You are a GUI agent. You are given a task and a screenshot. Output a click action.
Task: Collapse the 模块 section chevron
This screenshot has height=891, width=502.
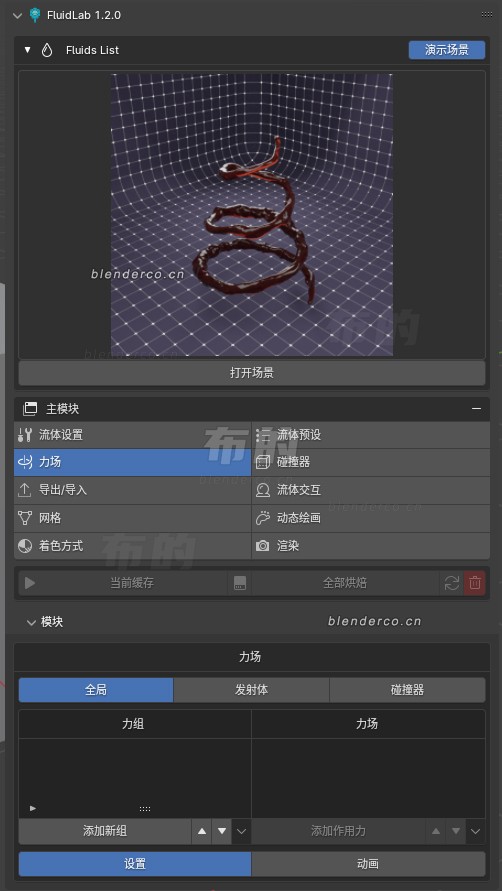pos(31,622)
